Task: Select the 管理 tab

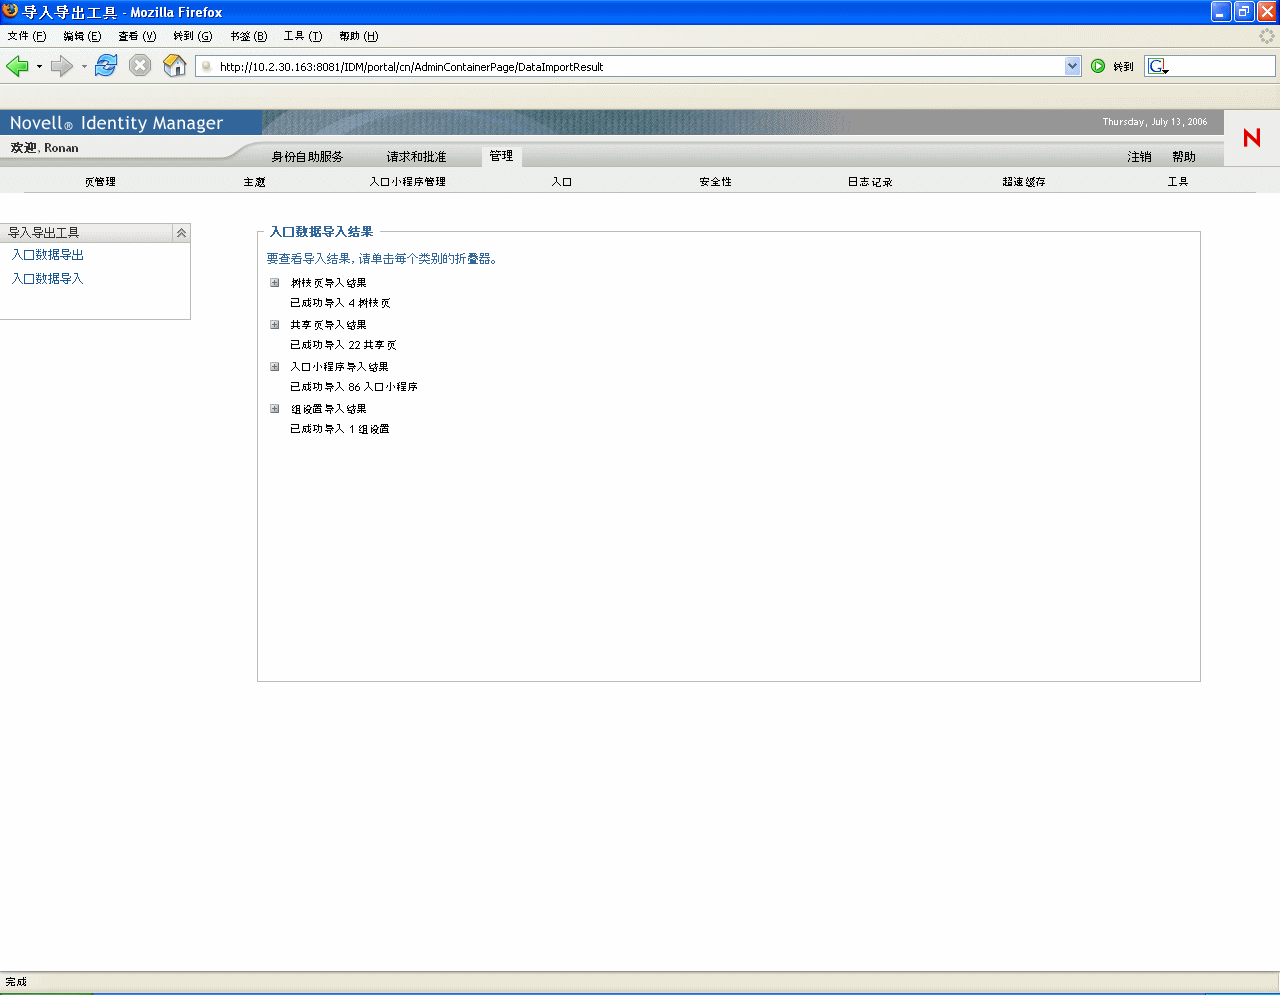Action: pos(501,156)
